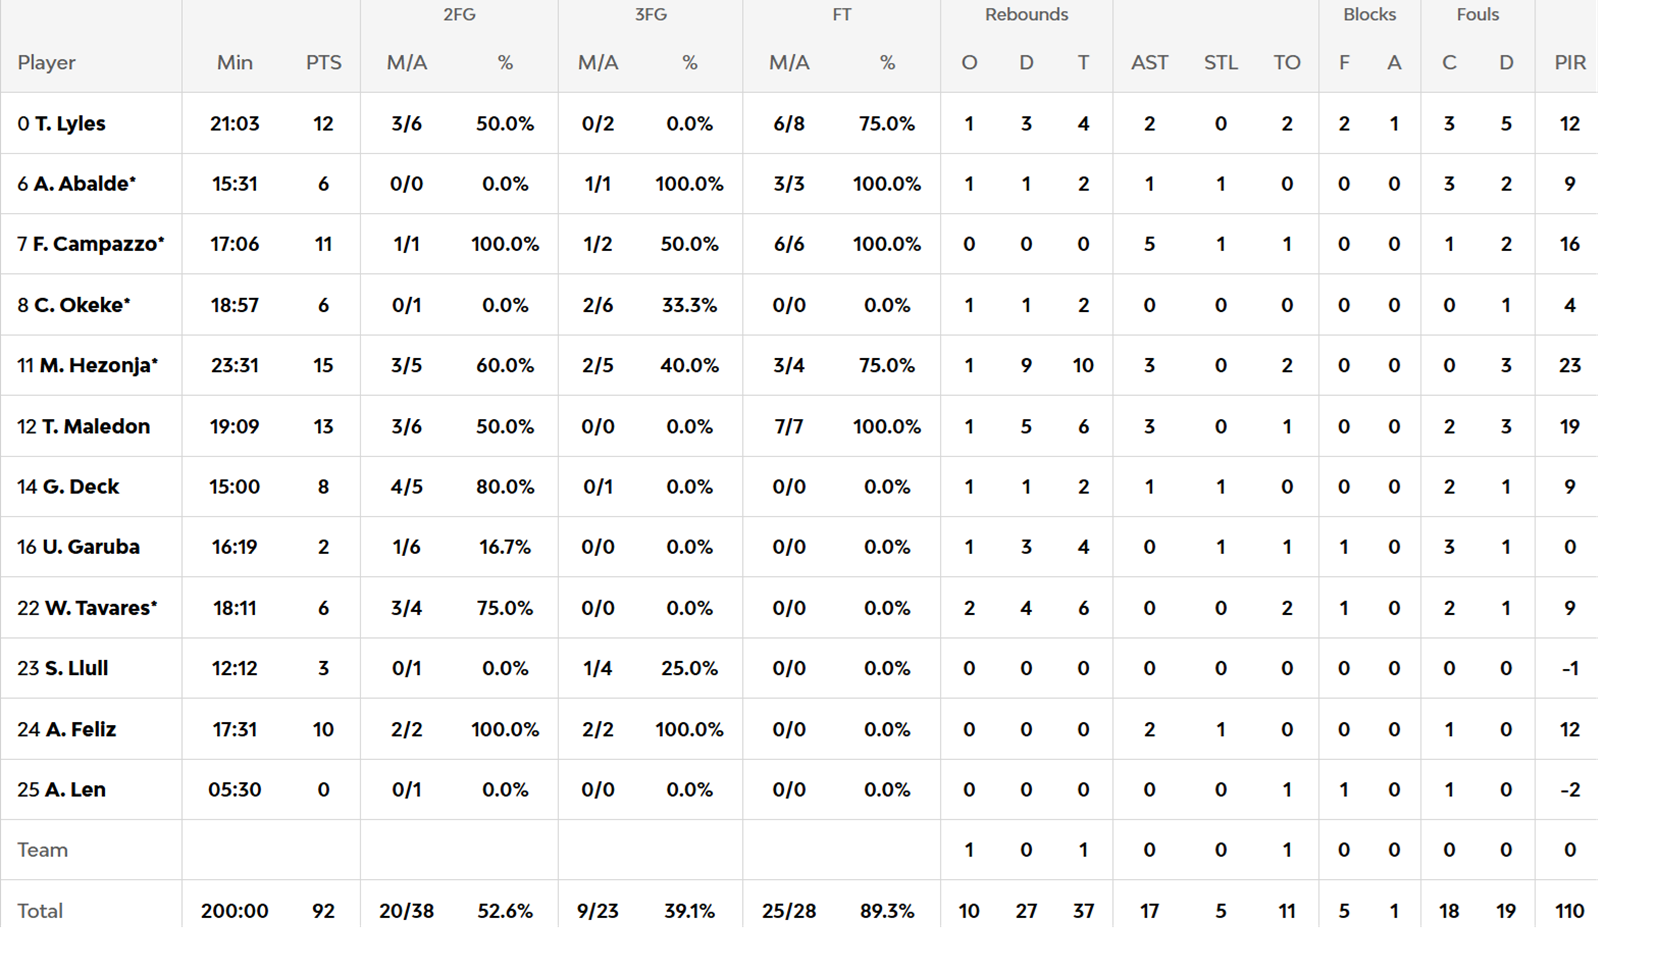Click S. Llull's name
The height and width of the screenshot is (973, 1660).
tap(76, 668)
